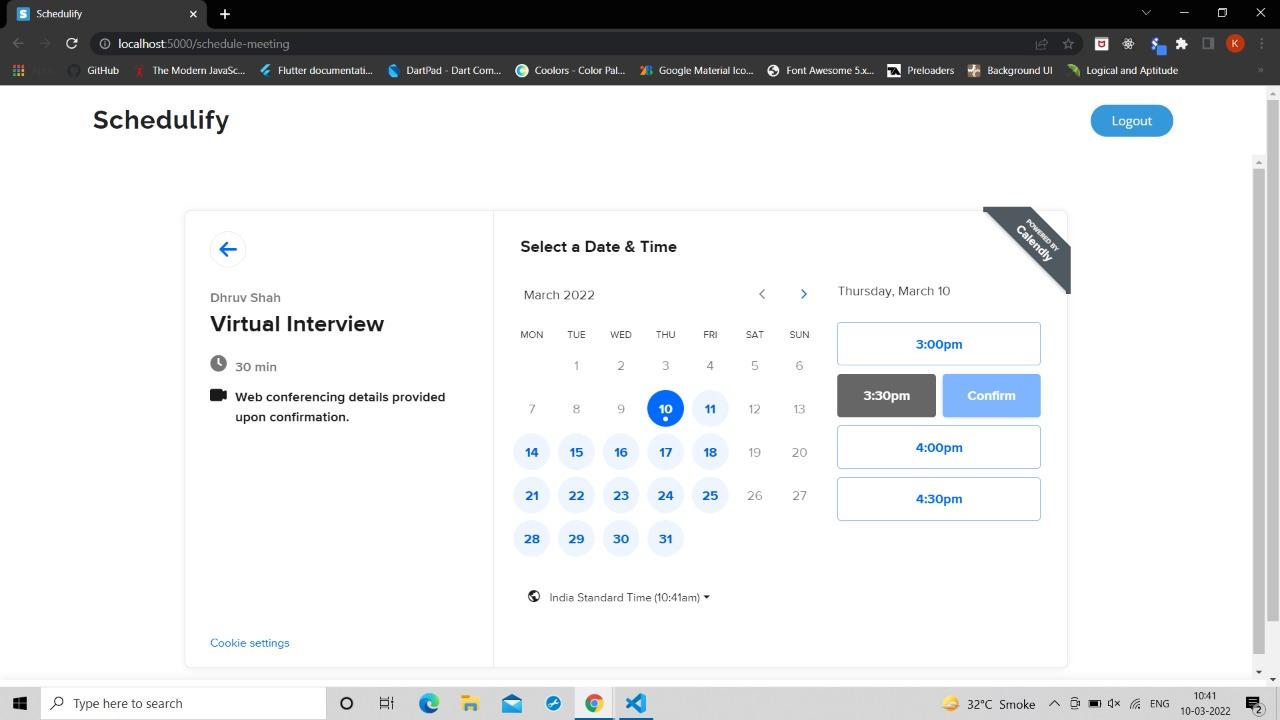
Task: Click the selected 3:30pm slot
Action: tap(886, 396)
